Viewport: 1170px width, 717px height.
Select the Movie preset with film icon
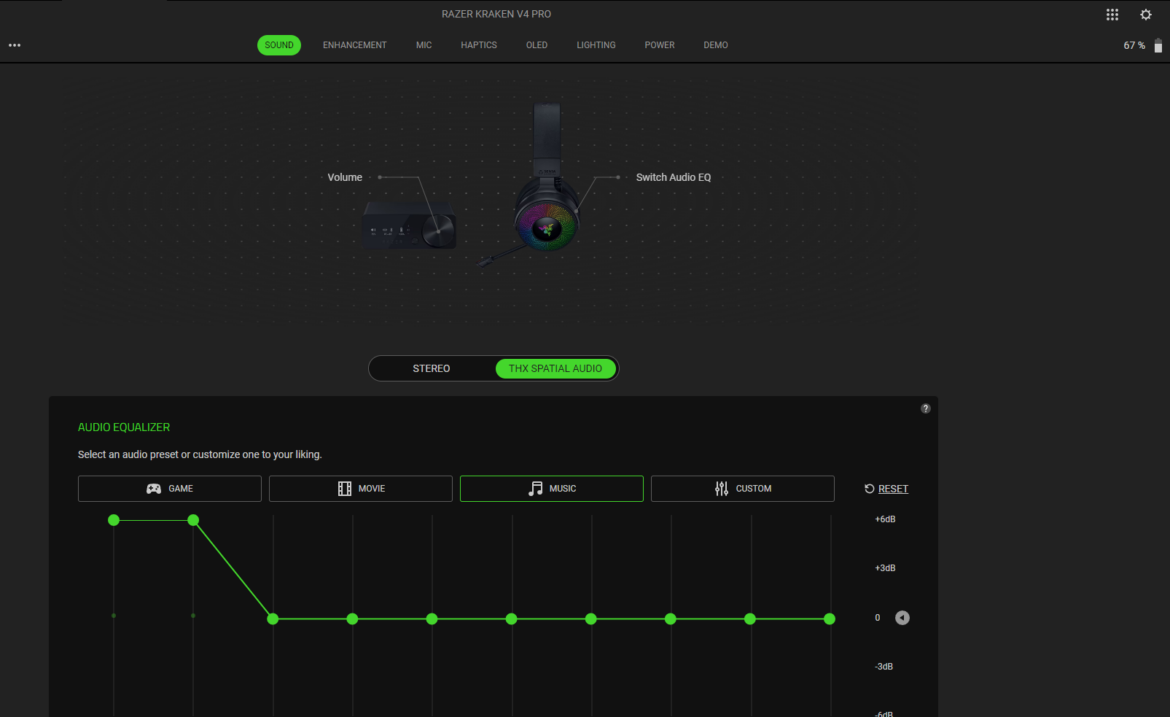(360, 488)
